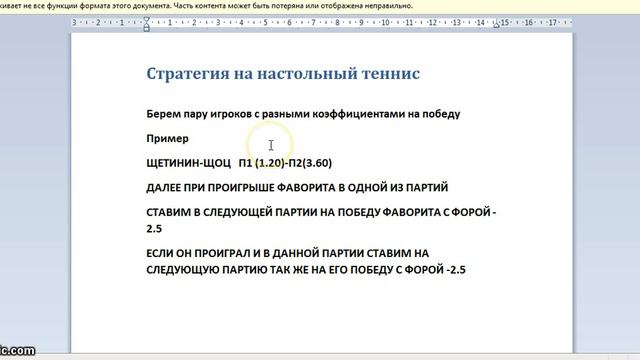Click the right indent marker on the ruler

tap(496, 25)
